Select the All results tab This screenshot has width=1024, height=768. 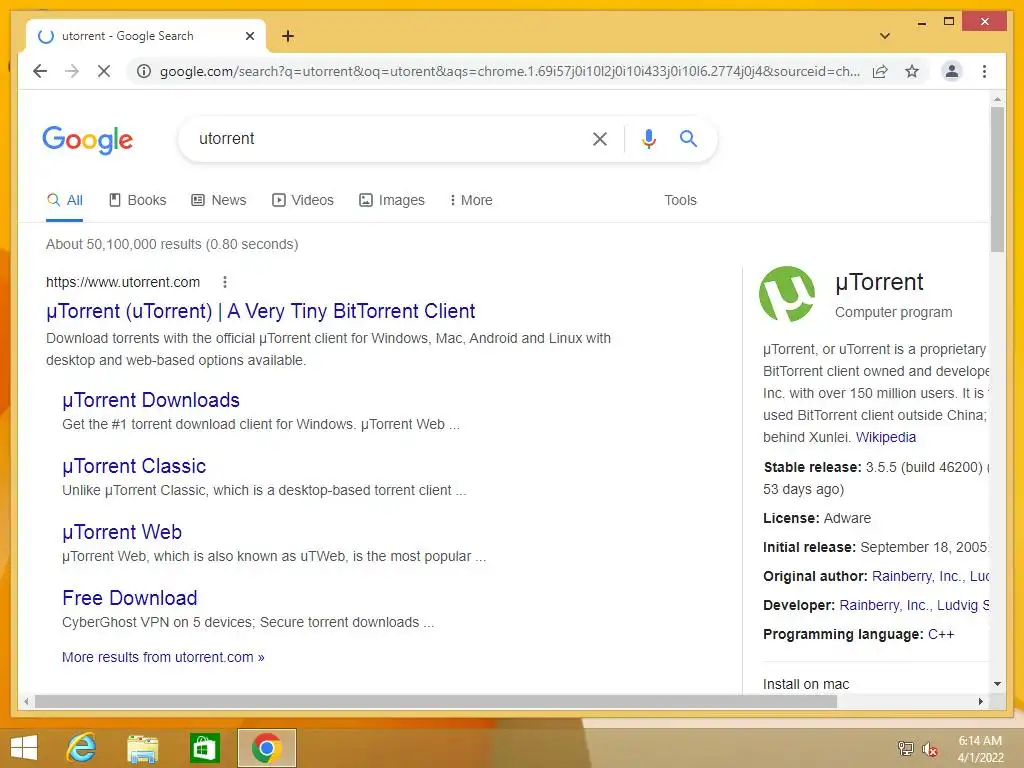click(x=65, y=200)
